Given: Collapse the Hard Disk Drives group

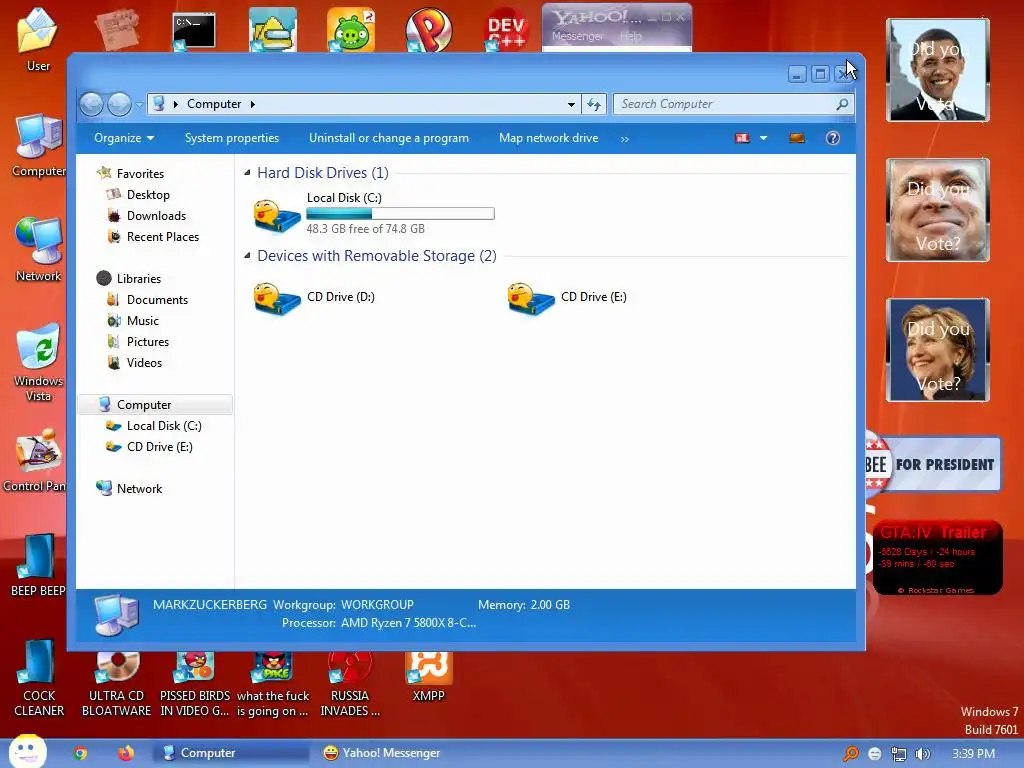Looking at the screenshot, I should pos(247,172).
